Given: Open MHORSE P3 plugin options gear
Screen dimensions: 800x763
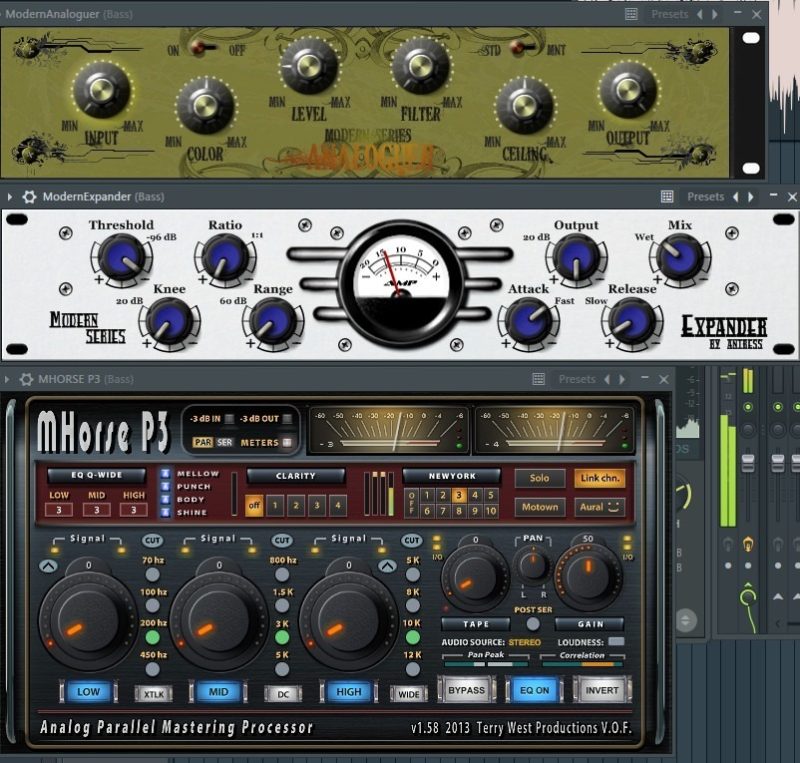Looking at the screenshot, I should [26, 379].
